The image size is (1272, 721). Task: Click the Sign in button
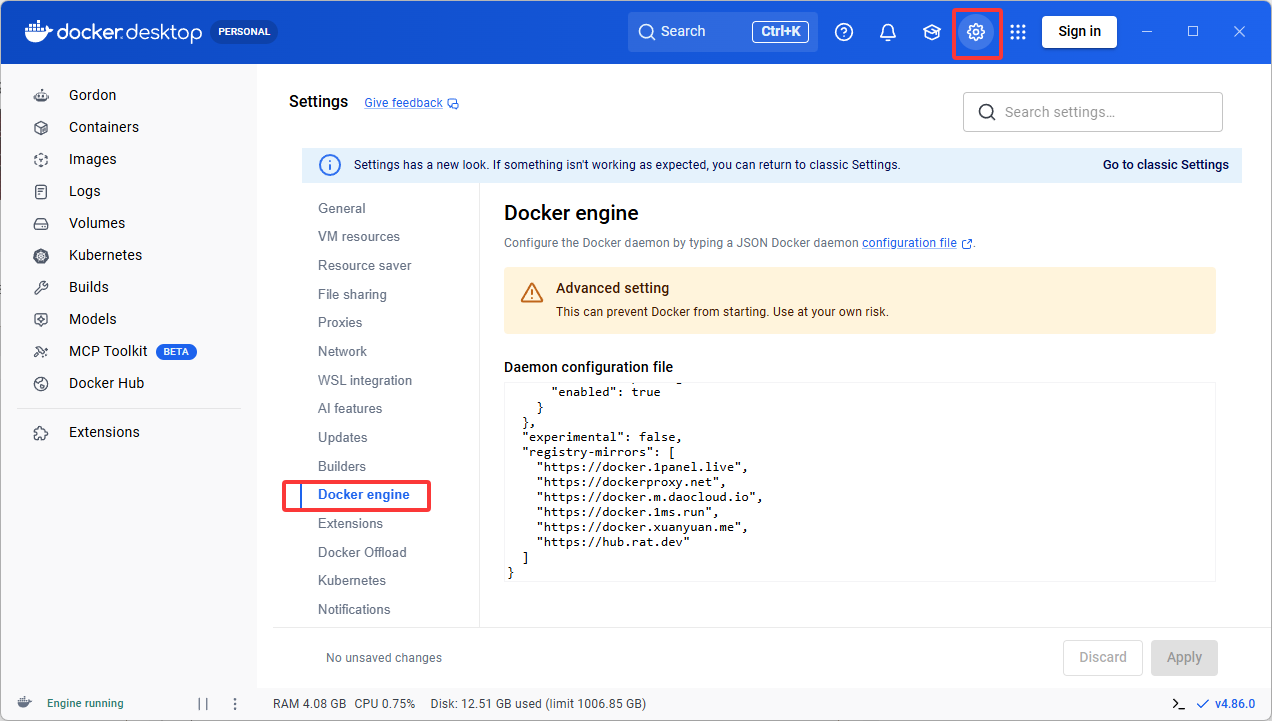tap(1079, 31)
